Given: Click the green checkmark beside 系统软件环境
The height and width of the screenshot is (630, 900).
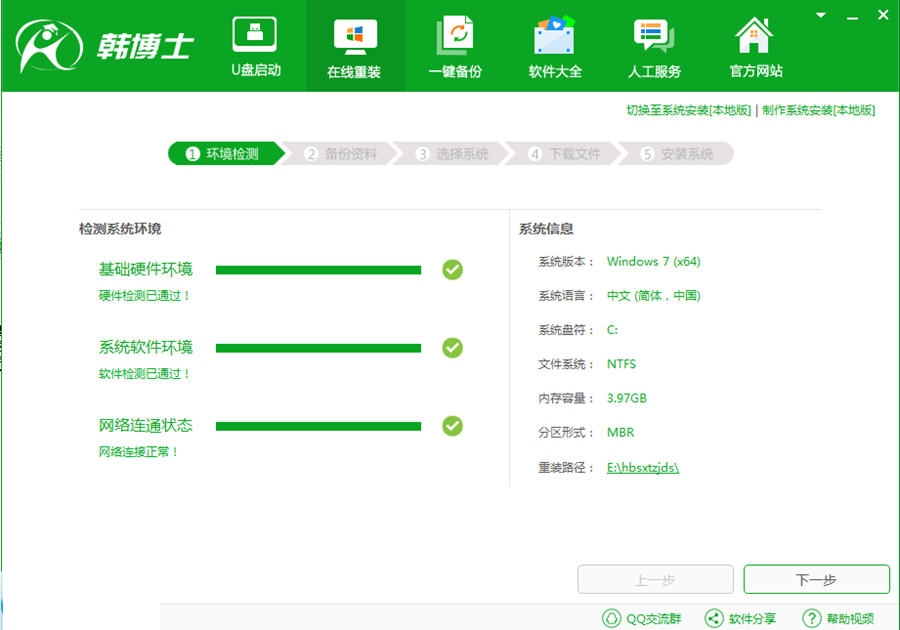Looking at the screenshot, I should pos(453,347).
